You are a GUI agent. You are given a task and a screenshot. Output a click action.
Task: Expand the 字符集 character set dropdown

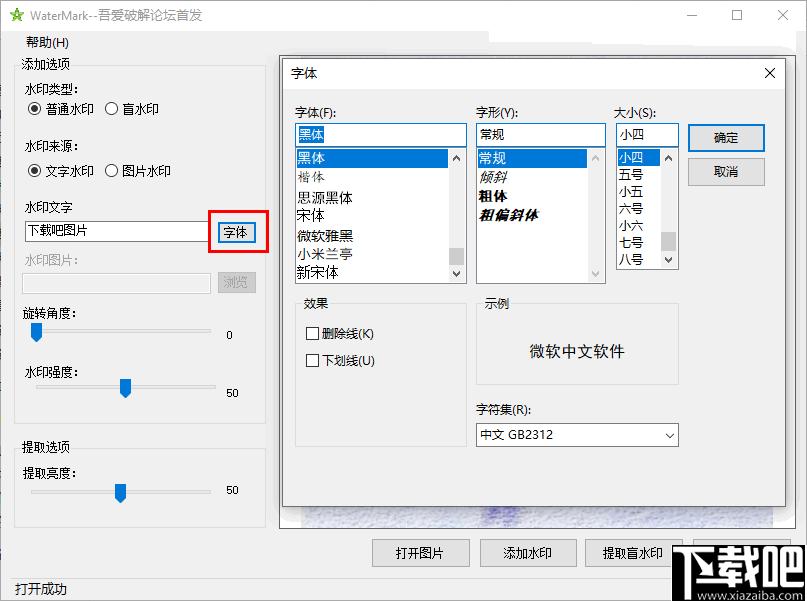[x=668, y=435]
